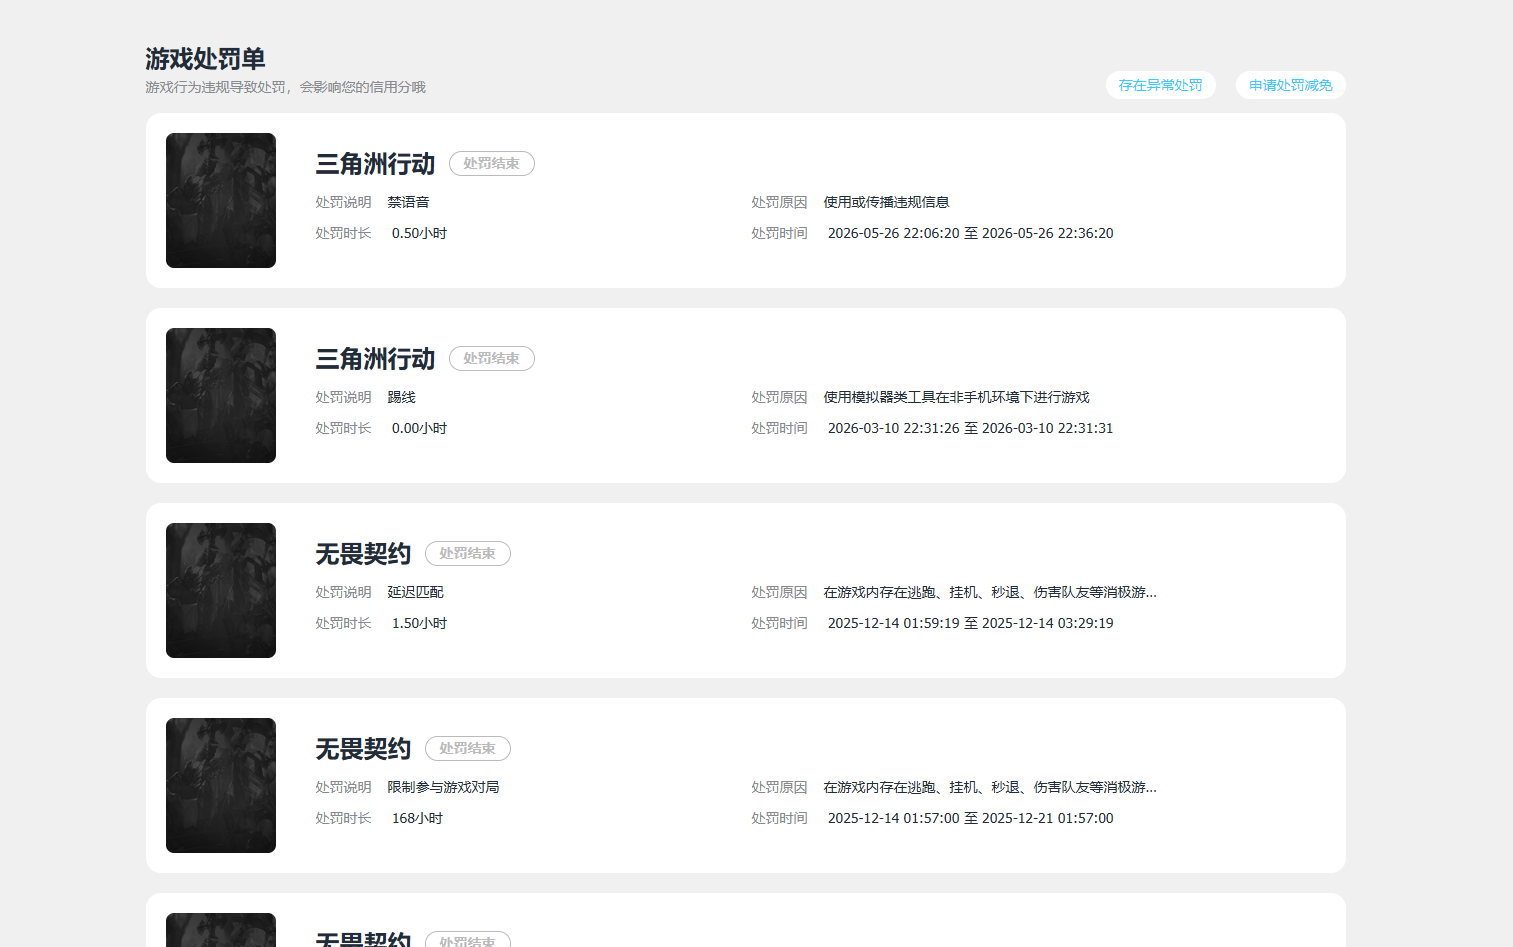Select the 禁语音 penalty description text
The image size is (1513, 947).
(408, 202)
